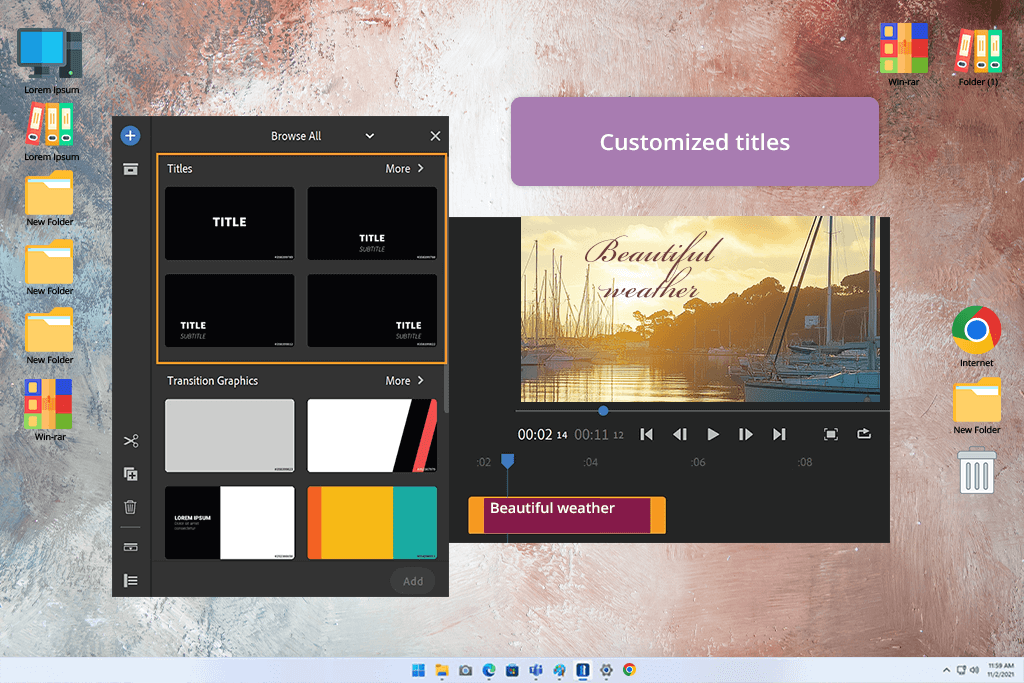Image resolution: width=1024 pixels, height=683 pixels.
Task: Open Settings gear from taskbar
Action: [x=606, y=670]
